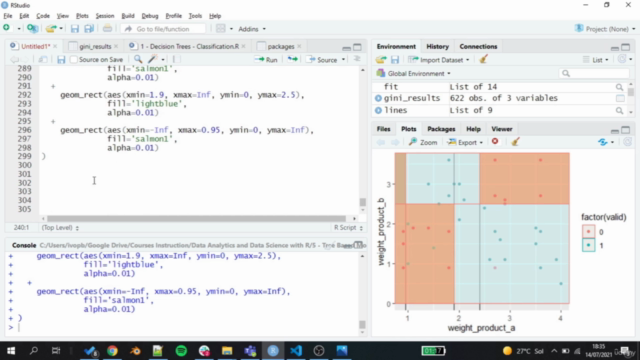Click the Save All documents icon
This screenshot has width=640, height=360.
click(89, 29)
